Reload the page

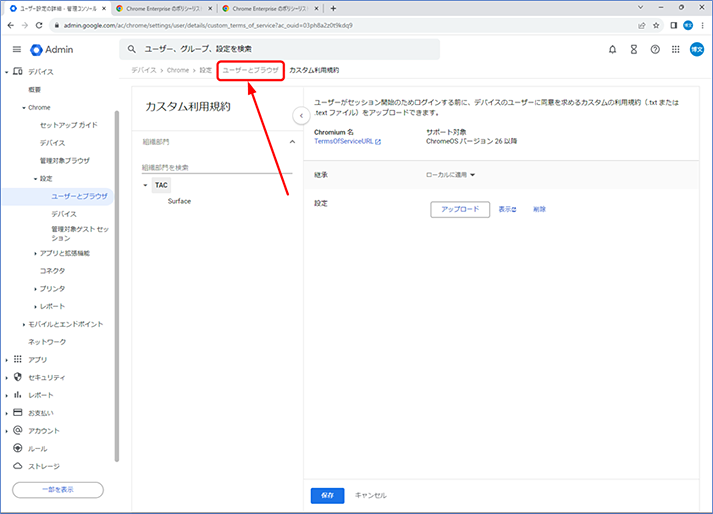coord(39,25)
